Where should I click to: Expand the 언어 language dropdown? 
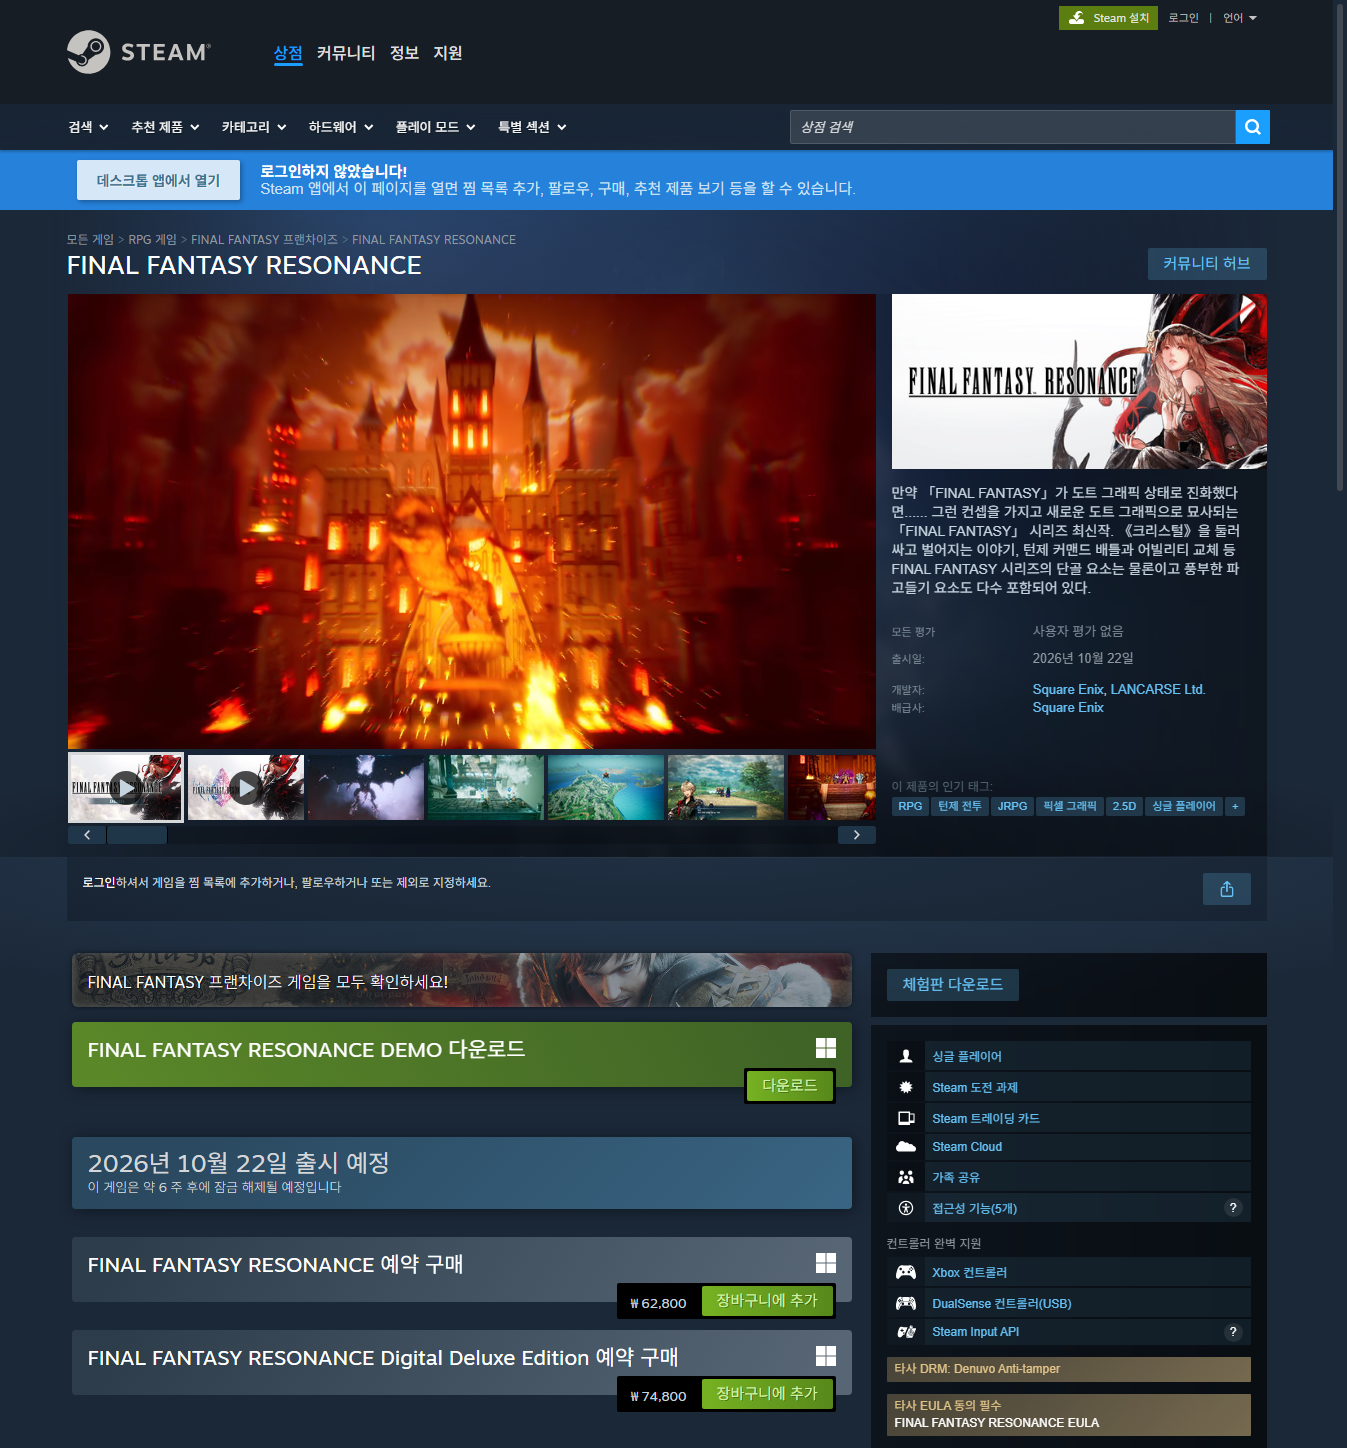click(x=1240, y=18)
